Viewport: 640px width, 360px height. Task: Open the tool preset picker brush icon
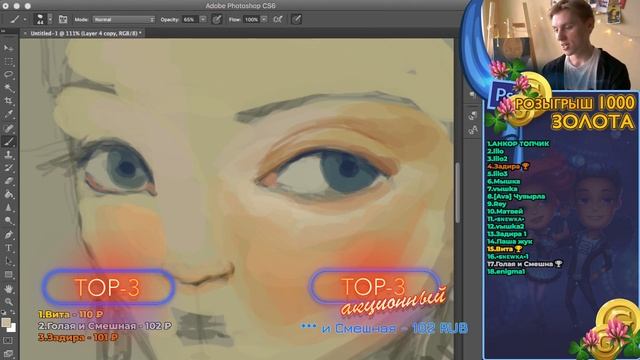15,19
